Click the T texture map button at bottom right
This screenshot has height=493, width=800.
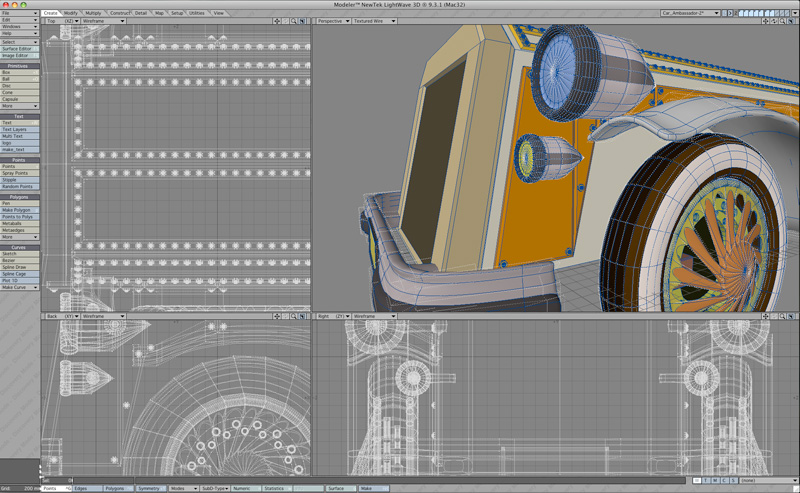pyautogui.click(x=707, y=481)
